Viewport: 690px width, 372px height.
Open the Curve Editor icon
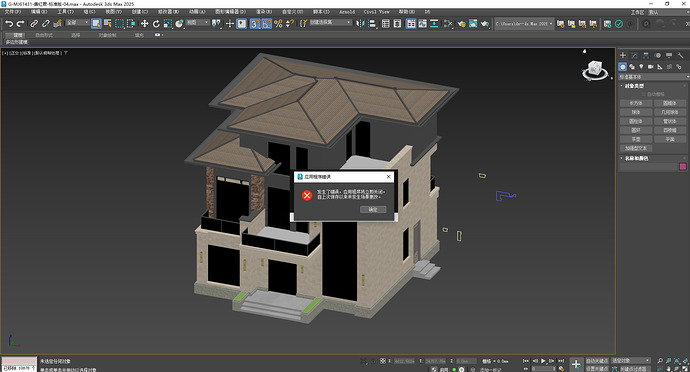coord(423,24)
